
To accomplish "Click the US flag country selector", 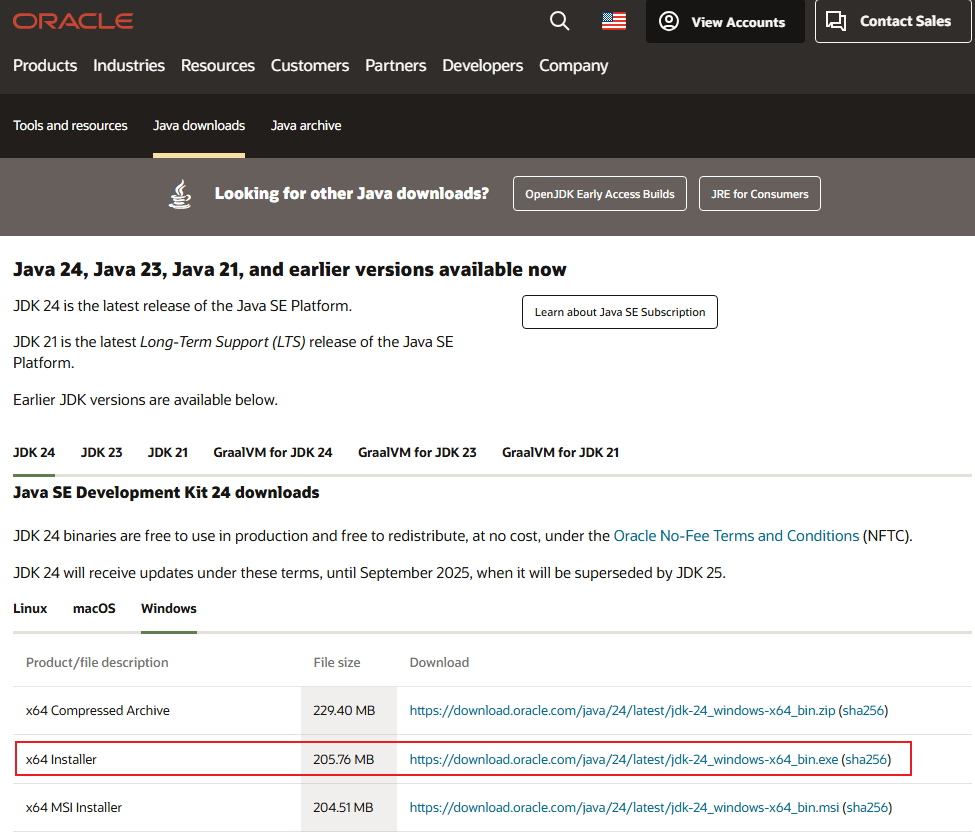I will [614, 21].
